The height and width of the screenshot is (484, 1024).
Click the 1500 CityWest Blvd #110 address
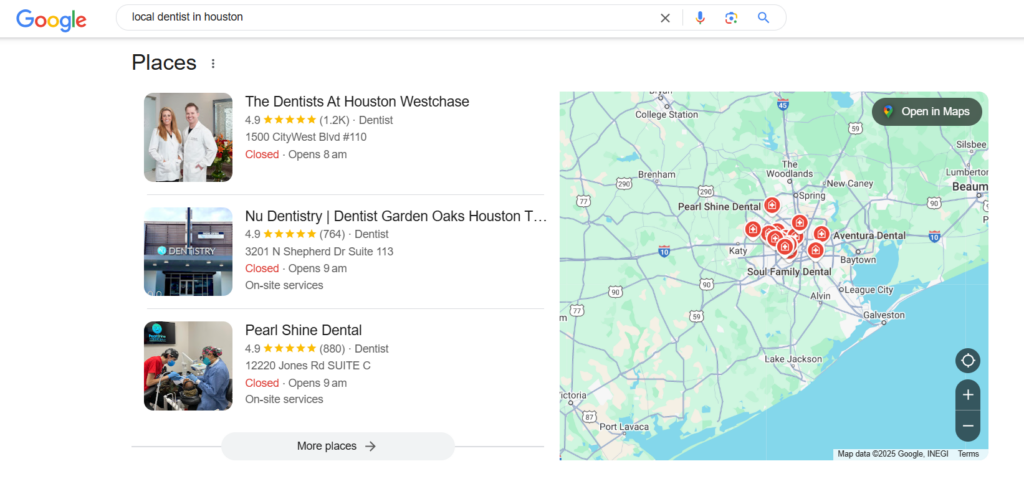coord(306,137)
